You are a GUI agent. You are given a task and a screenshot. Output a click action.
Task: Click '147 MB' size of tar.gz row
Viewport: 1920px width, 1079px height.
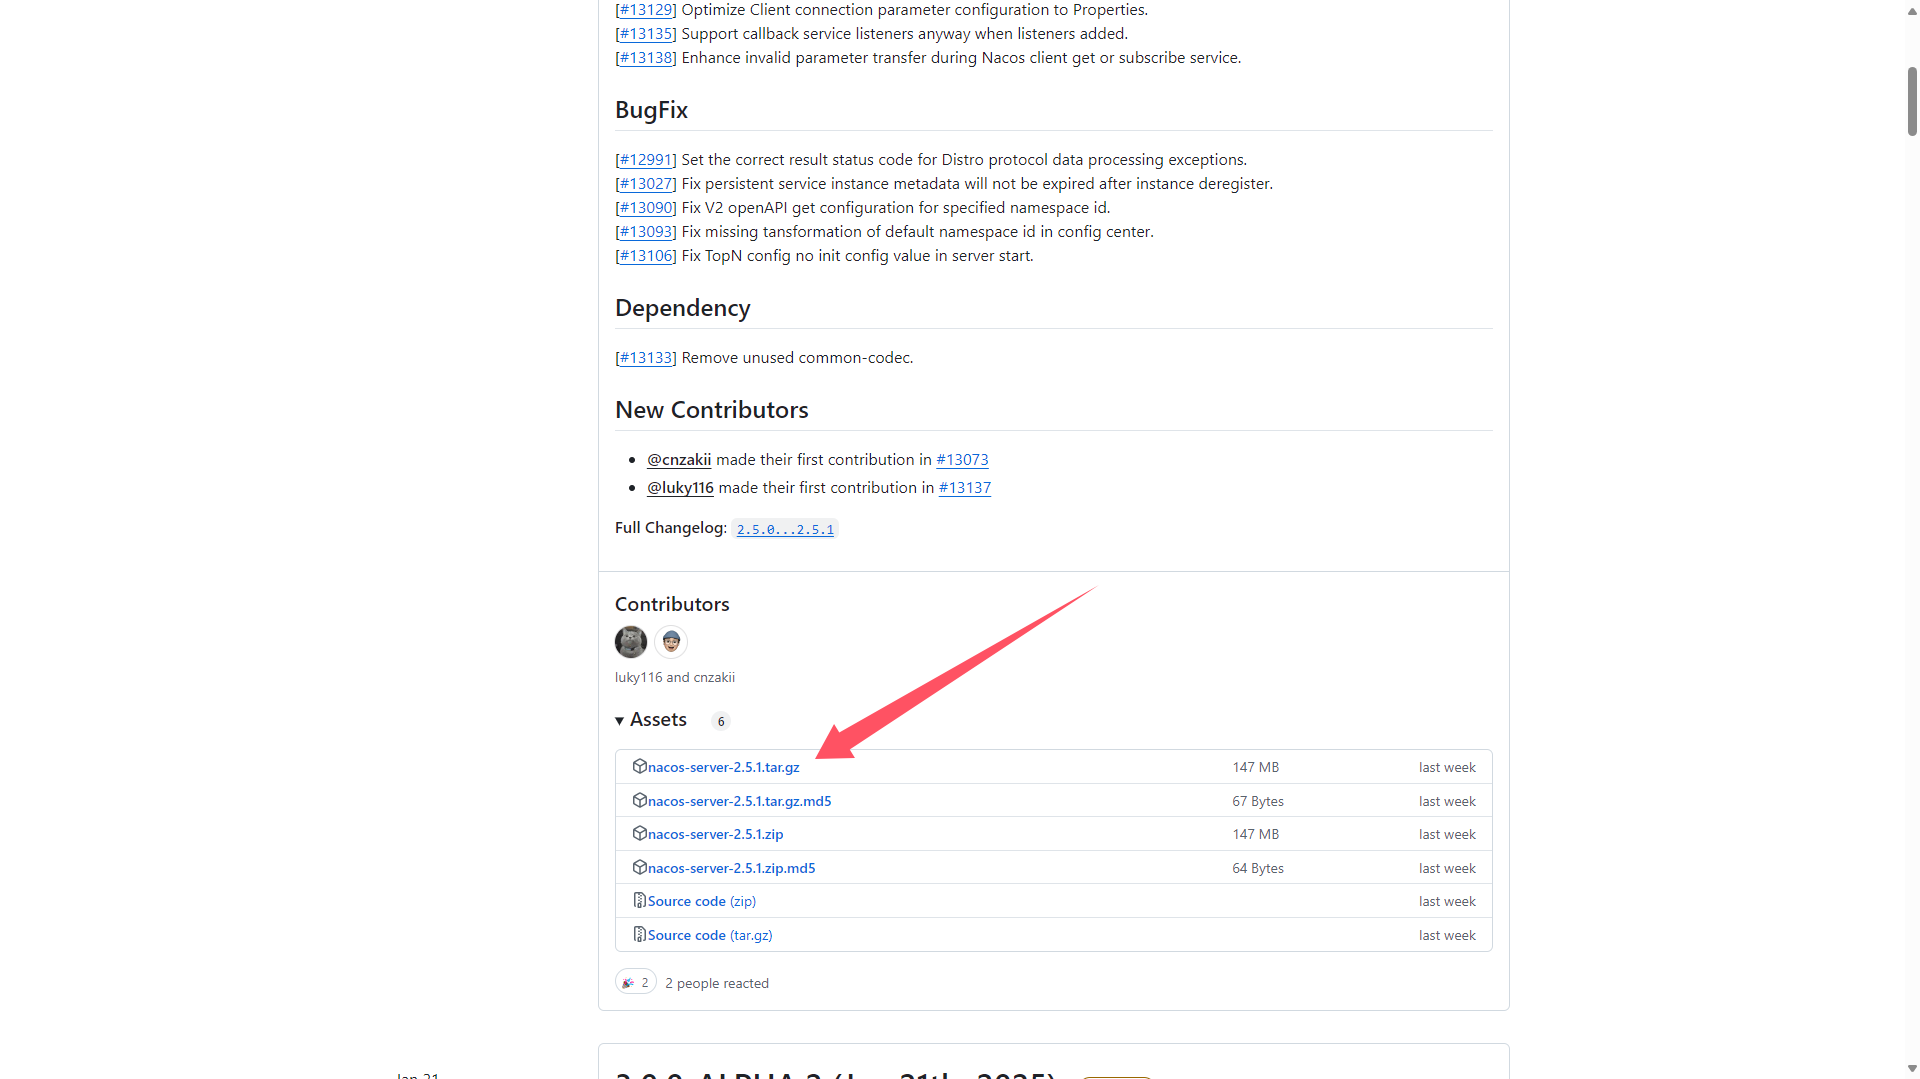tap(1256, 767)
